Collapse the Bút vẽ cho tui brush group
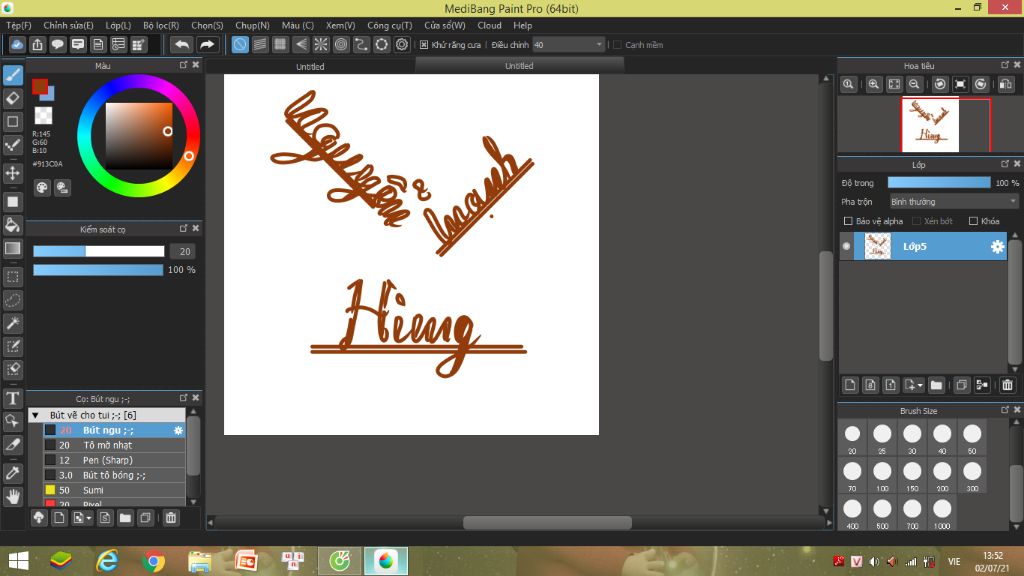 point(35,415)
